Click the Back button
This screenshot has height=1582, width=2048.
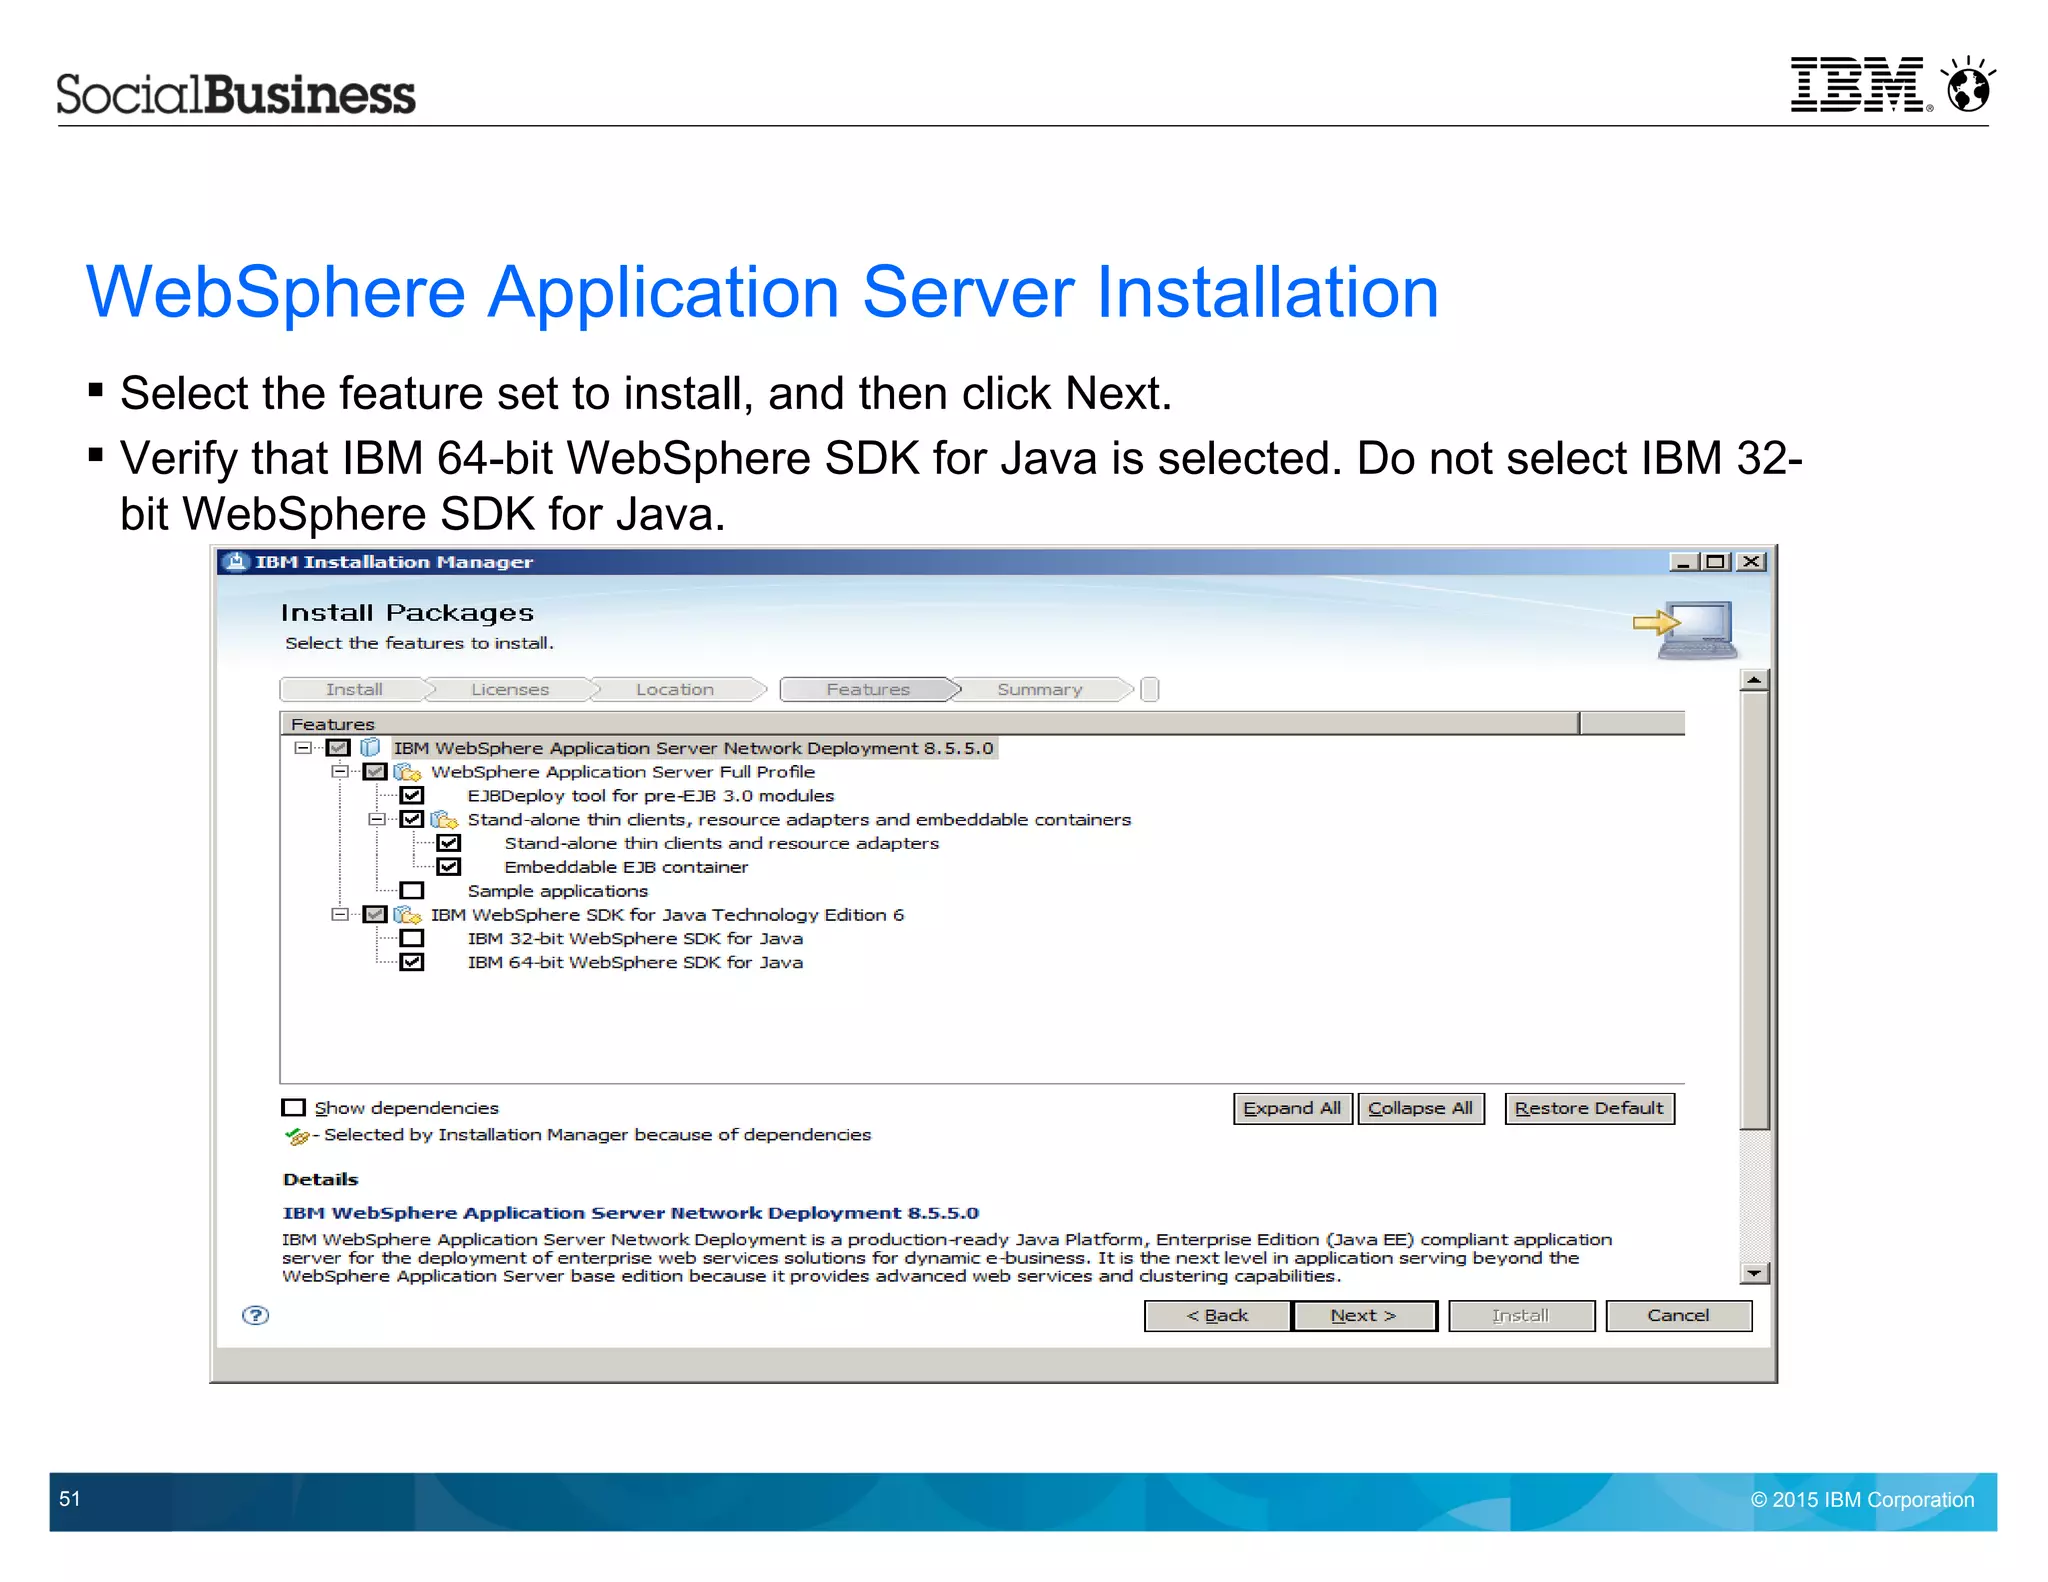click(1217, 1316)
